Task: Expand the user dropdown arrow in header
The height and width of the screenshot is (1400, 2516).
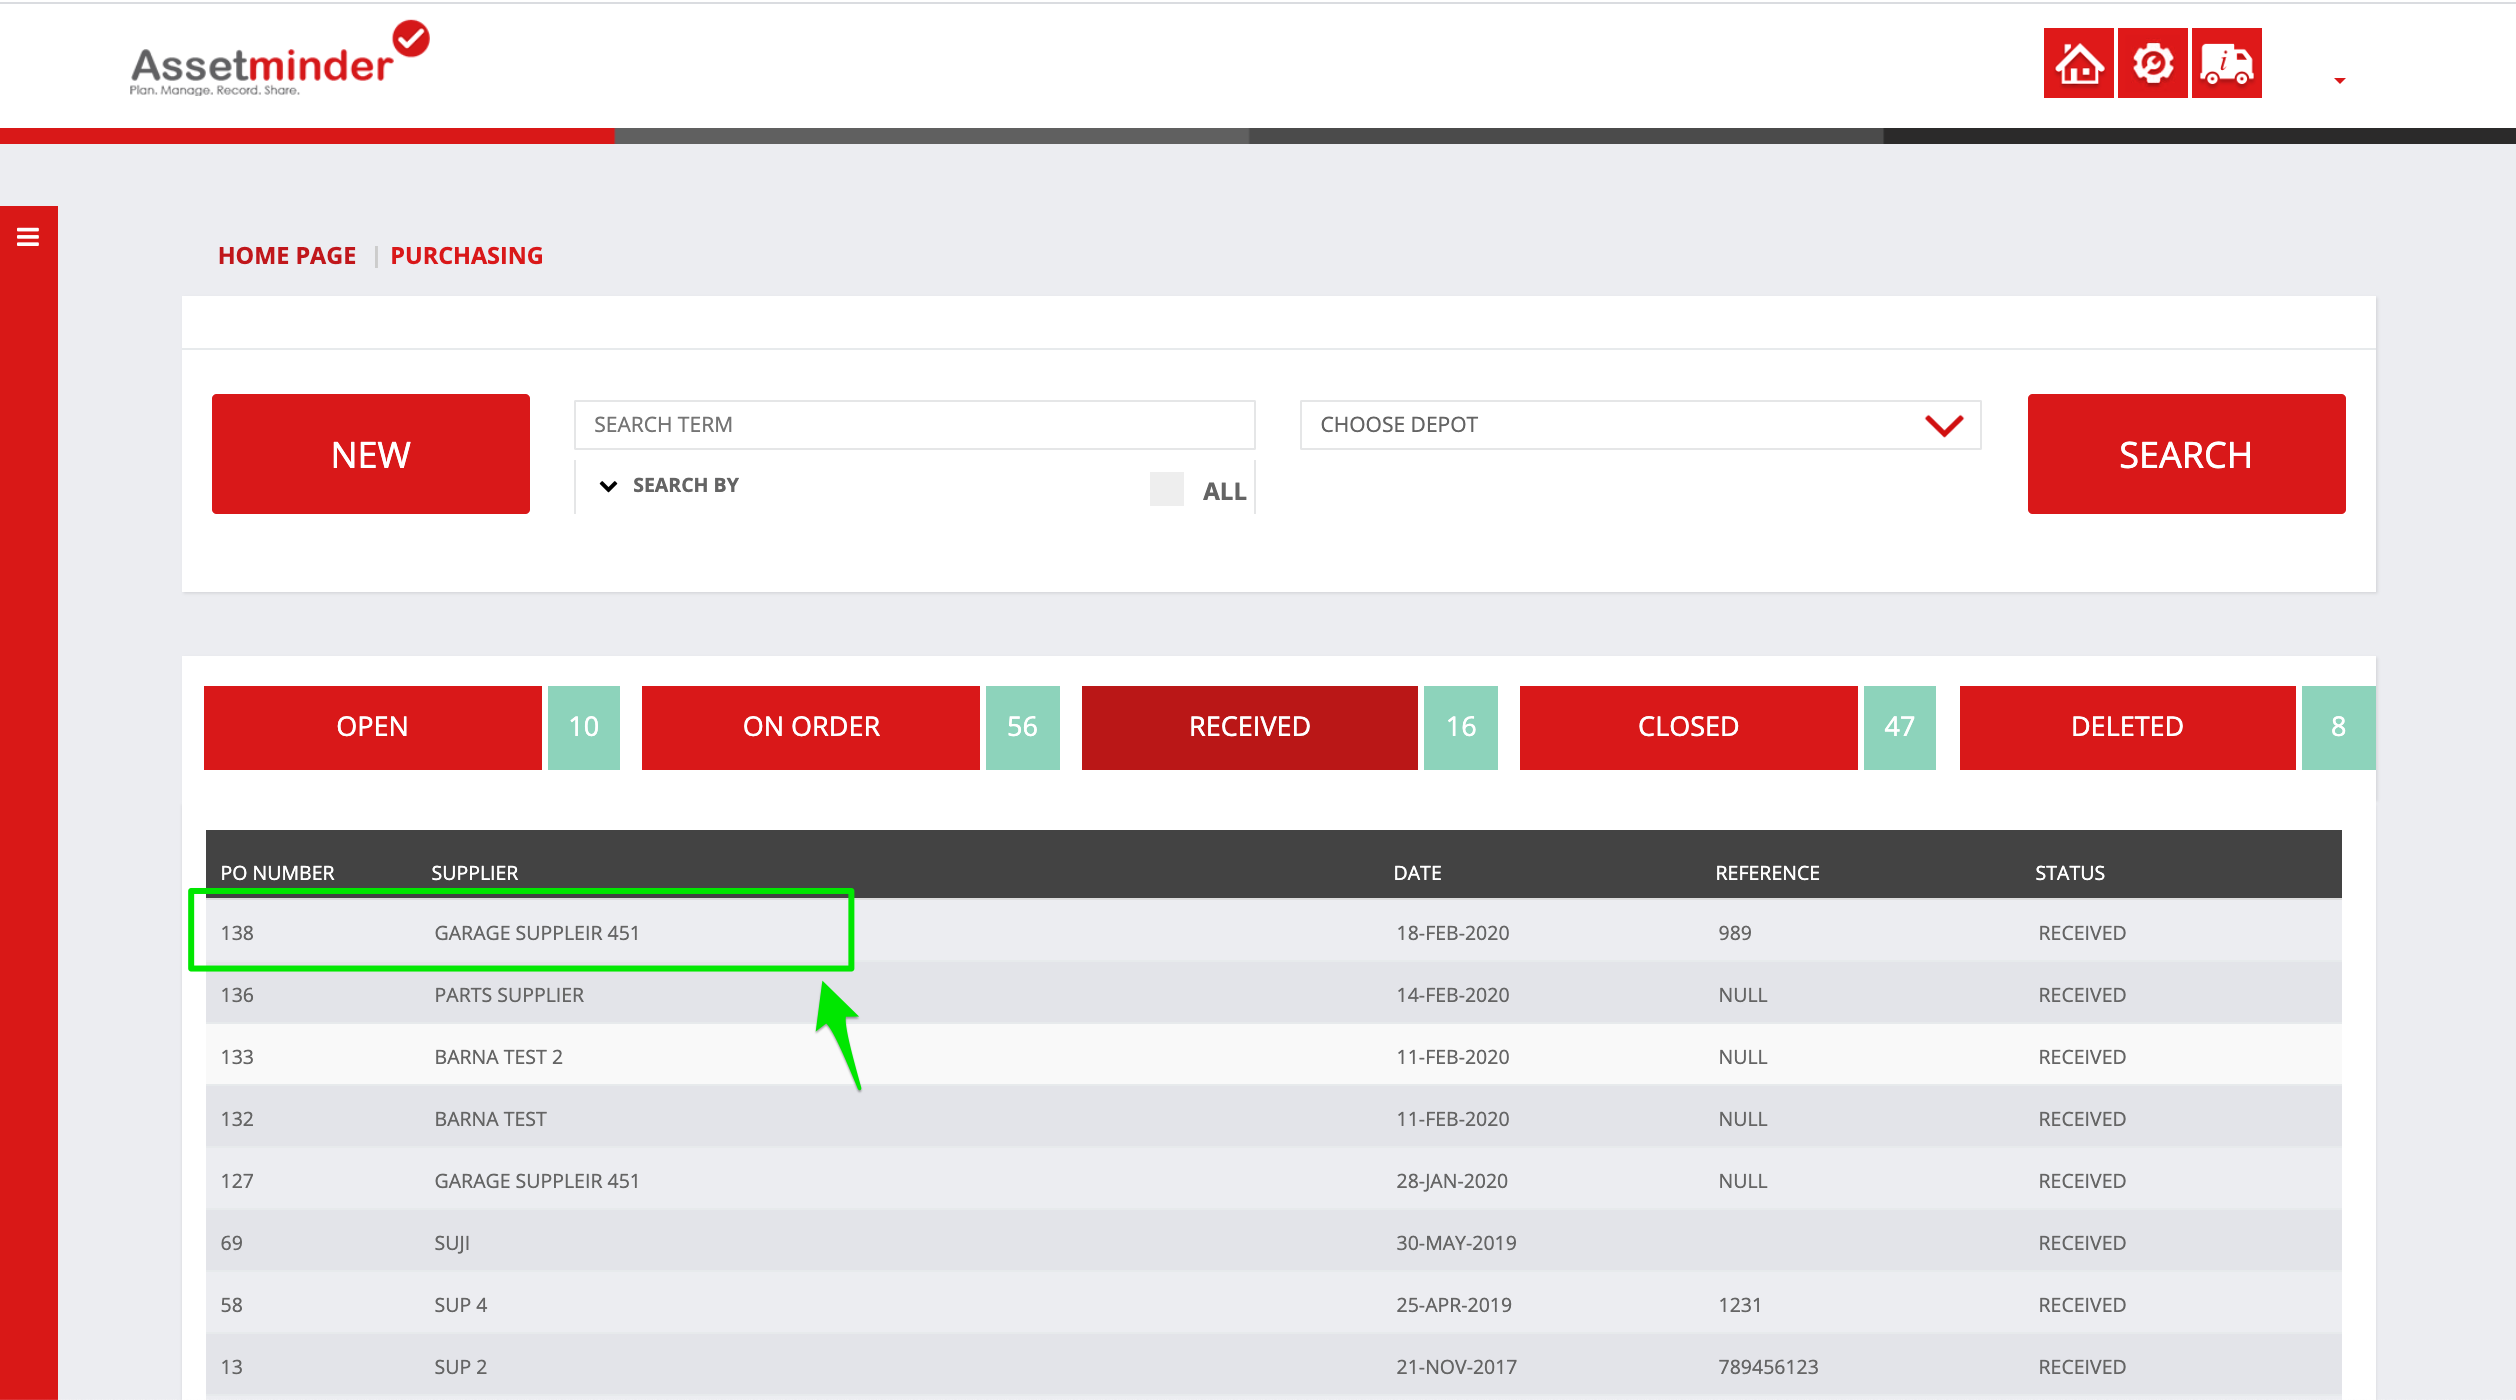Action: point(2340,80)
